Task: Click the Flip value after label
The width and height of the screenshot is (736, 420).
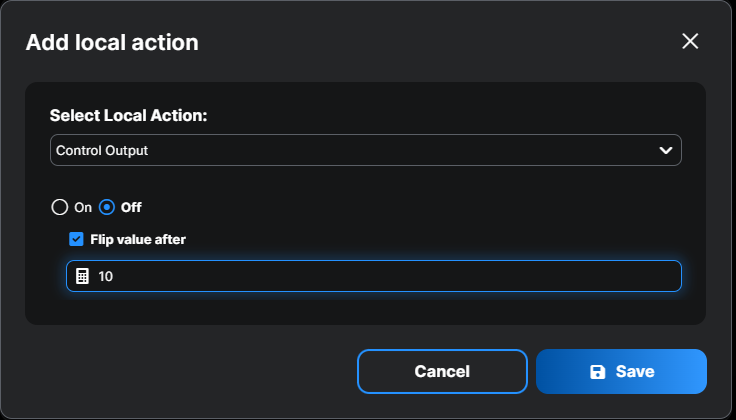Action: point(138,239)
